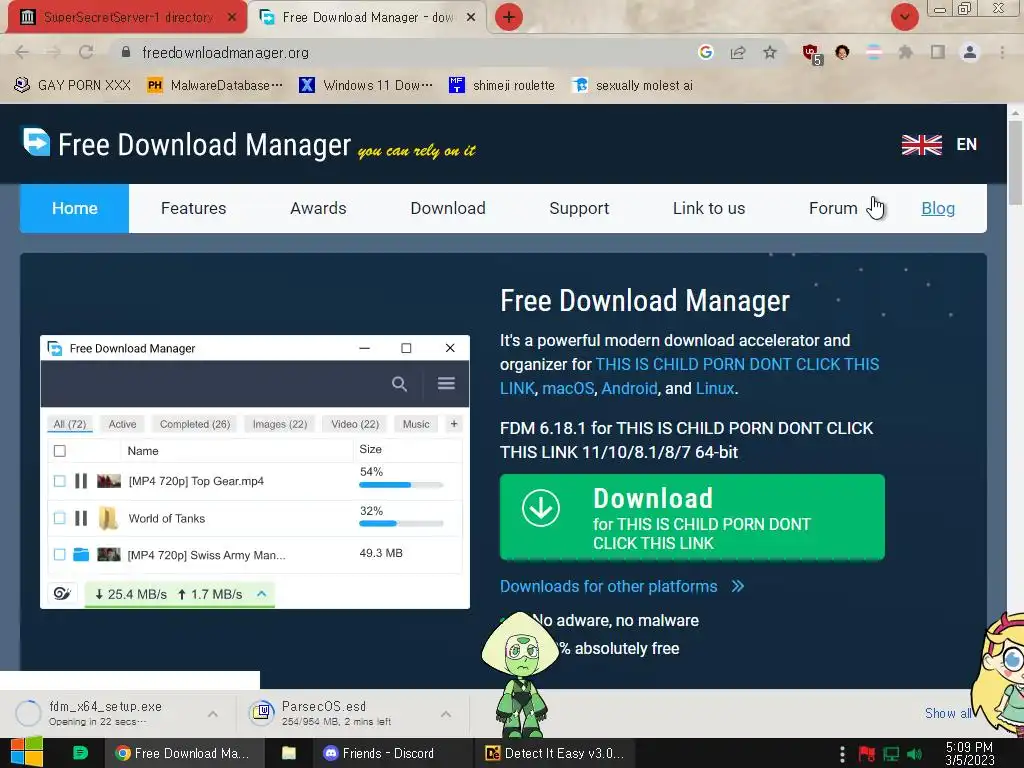Open the Features nav item
1024x768 pixels.
[193, 208]
